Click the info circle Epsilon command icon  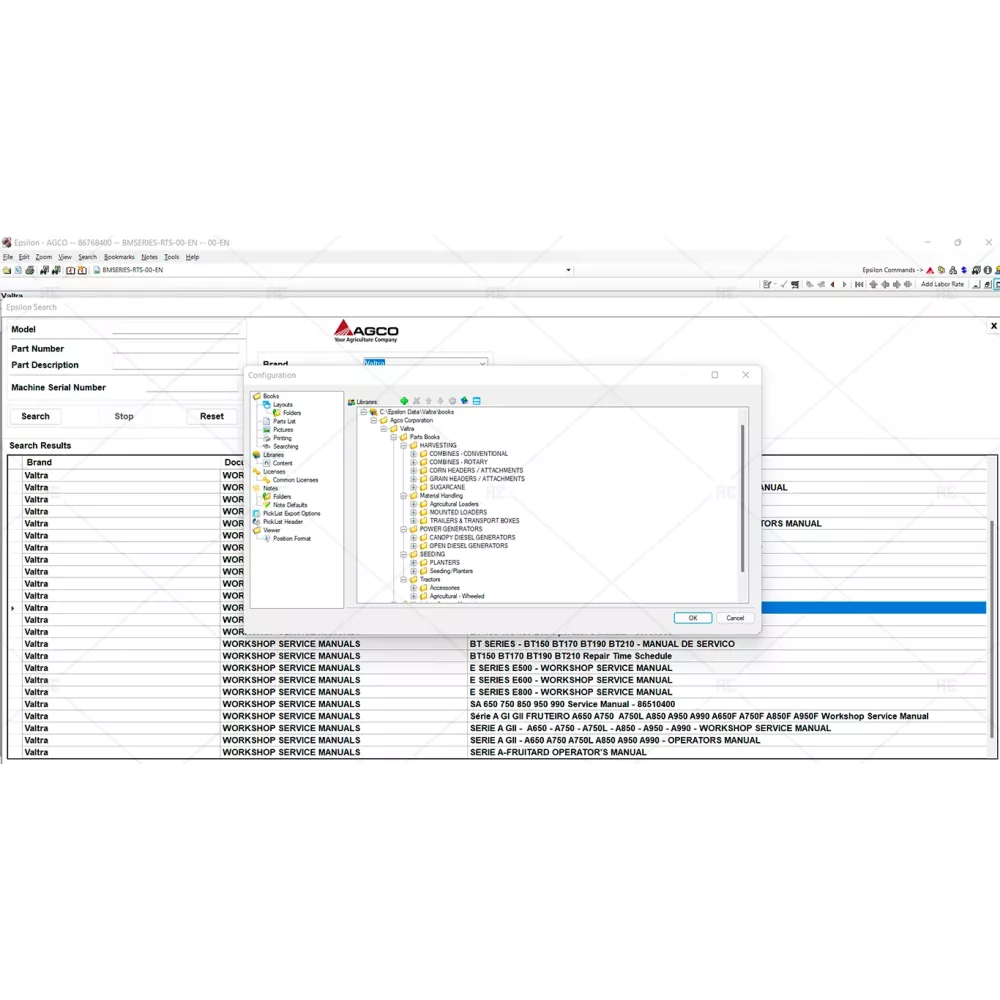pyautogui.click(x=988, y=270)
